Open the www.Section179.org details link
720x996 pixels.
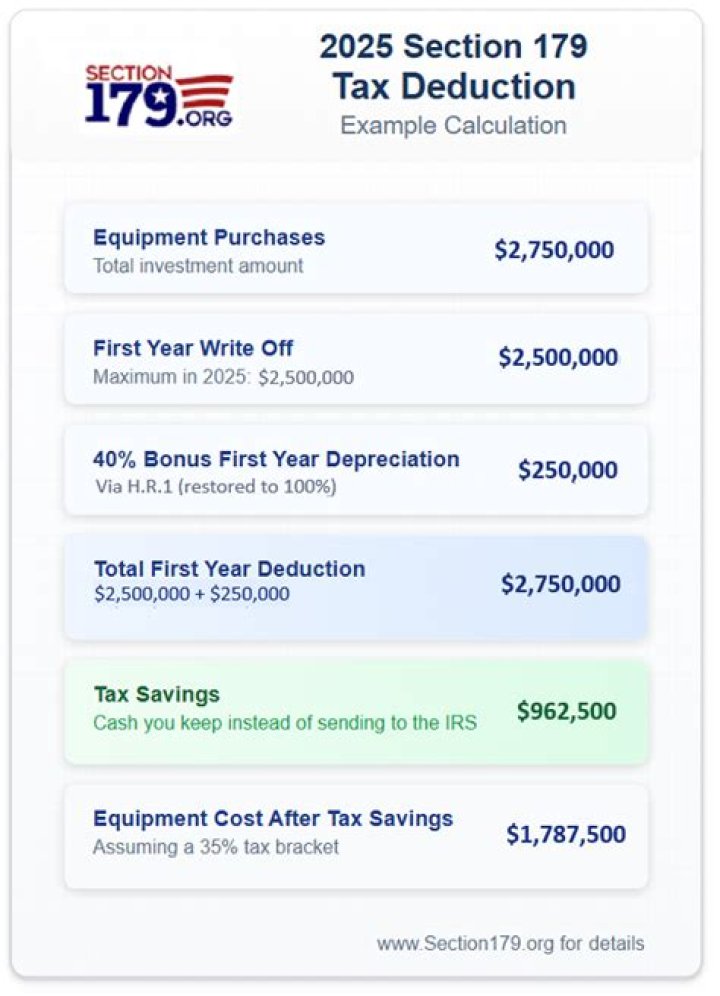point(510,943)
